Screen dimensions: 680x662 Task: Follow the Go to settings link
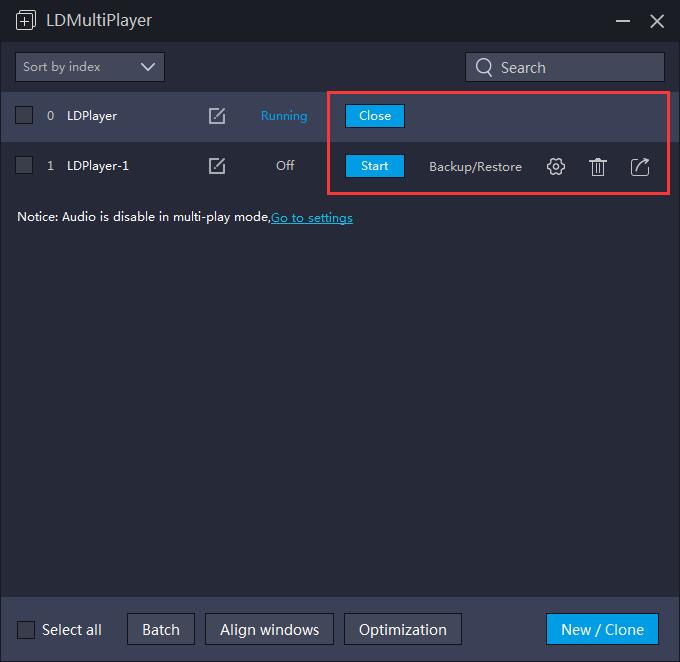tap(312, 217)
